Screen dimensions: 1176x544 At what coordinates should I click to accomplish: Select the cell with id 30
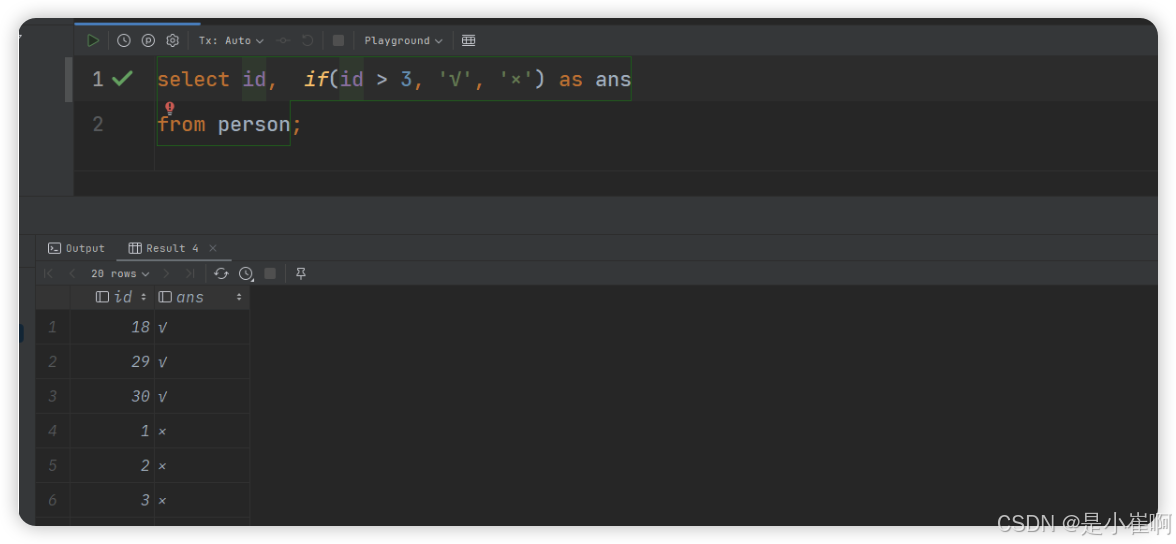click(x=112, y=396)
